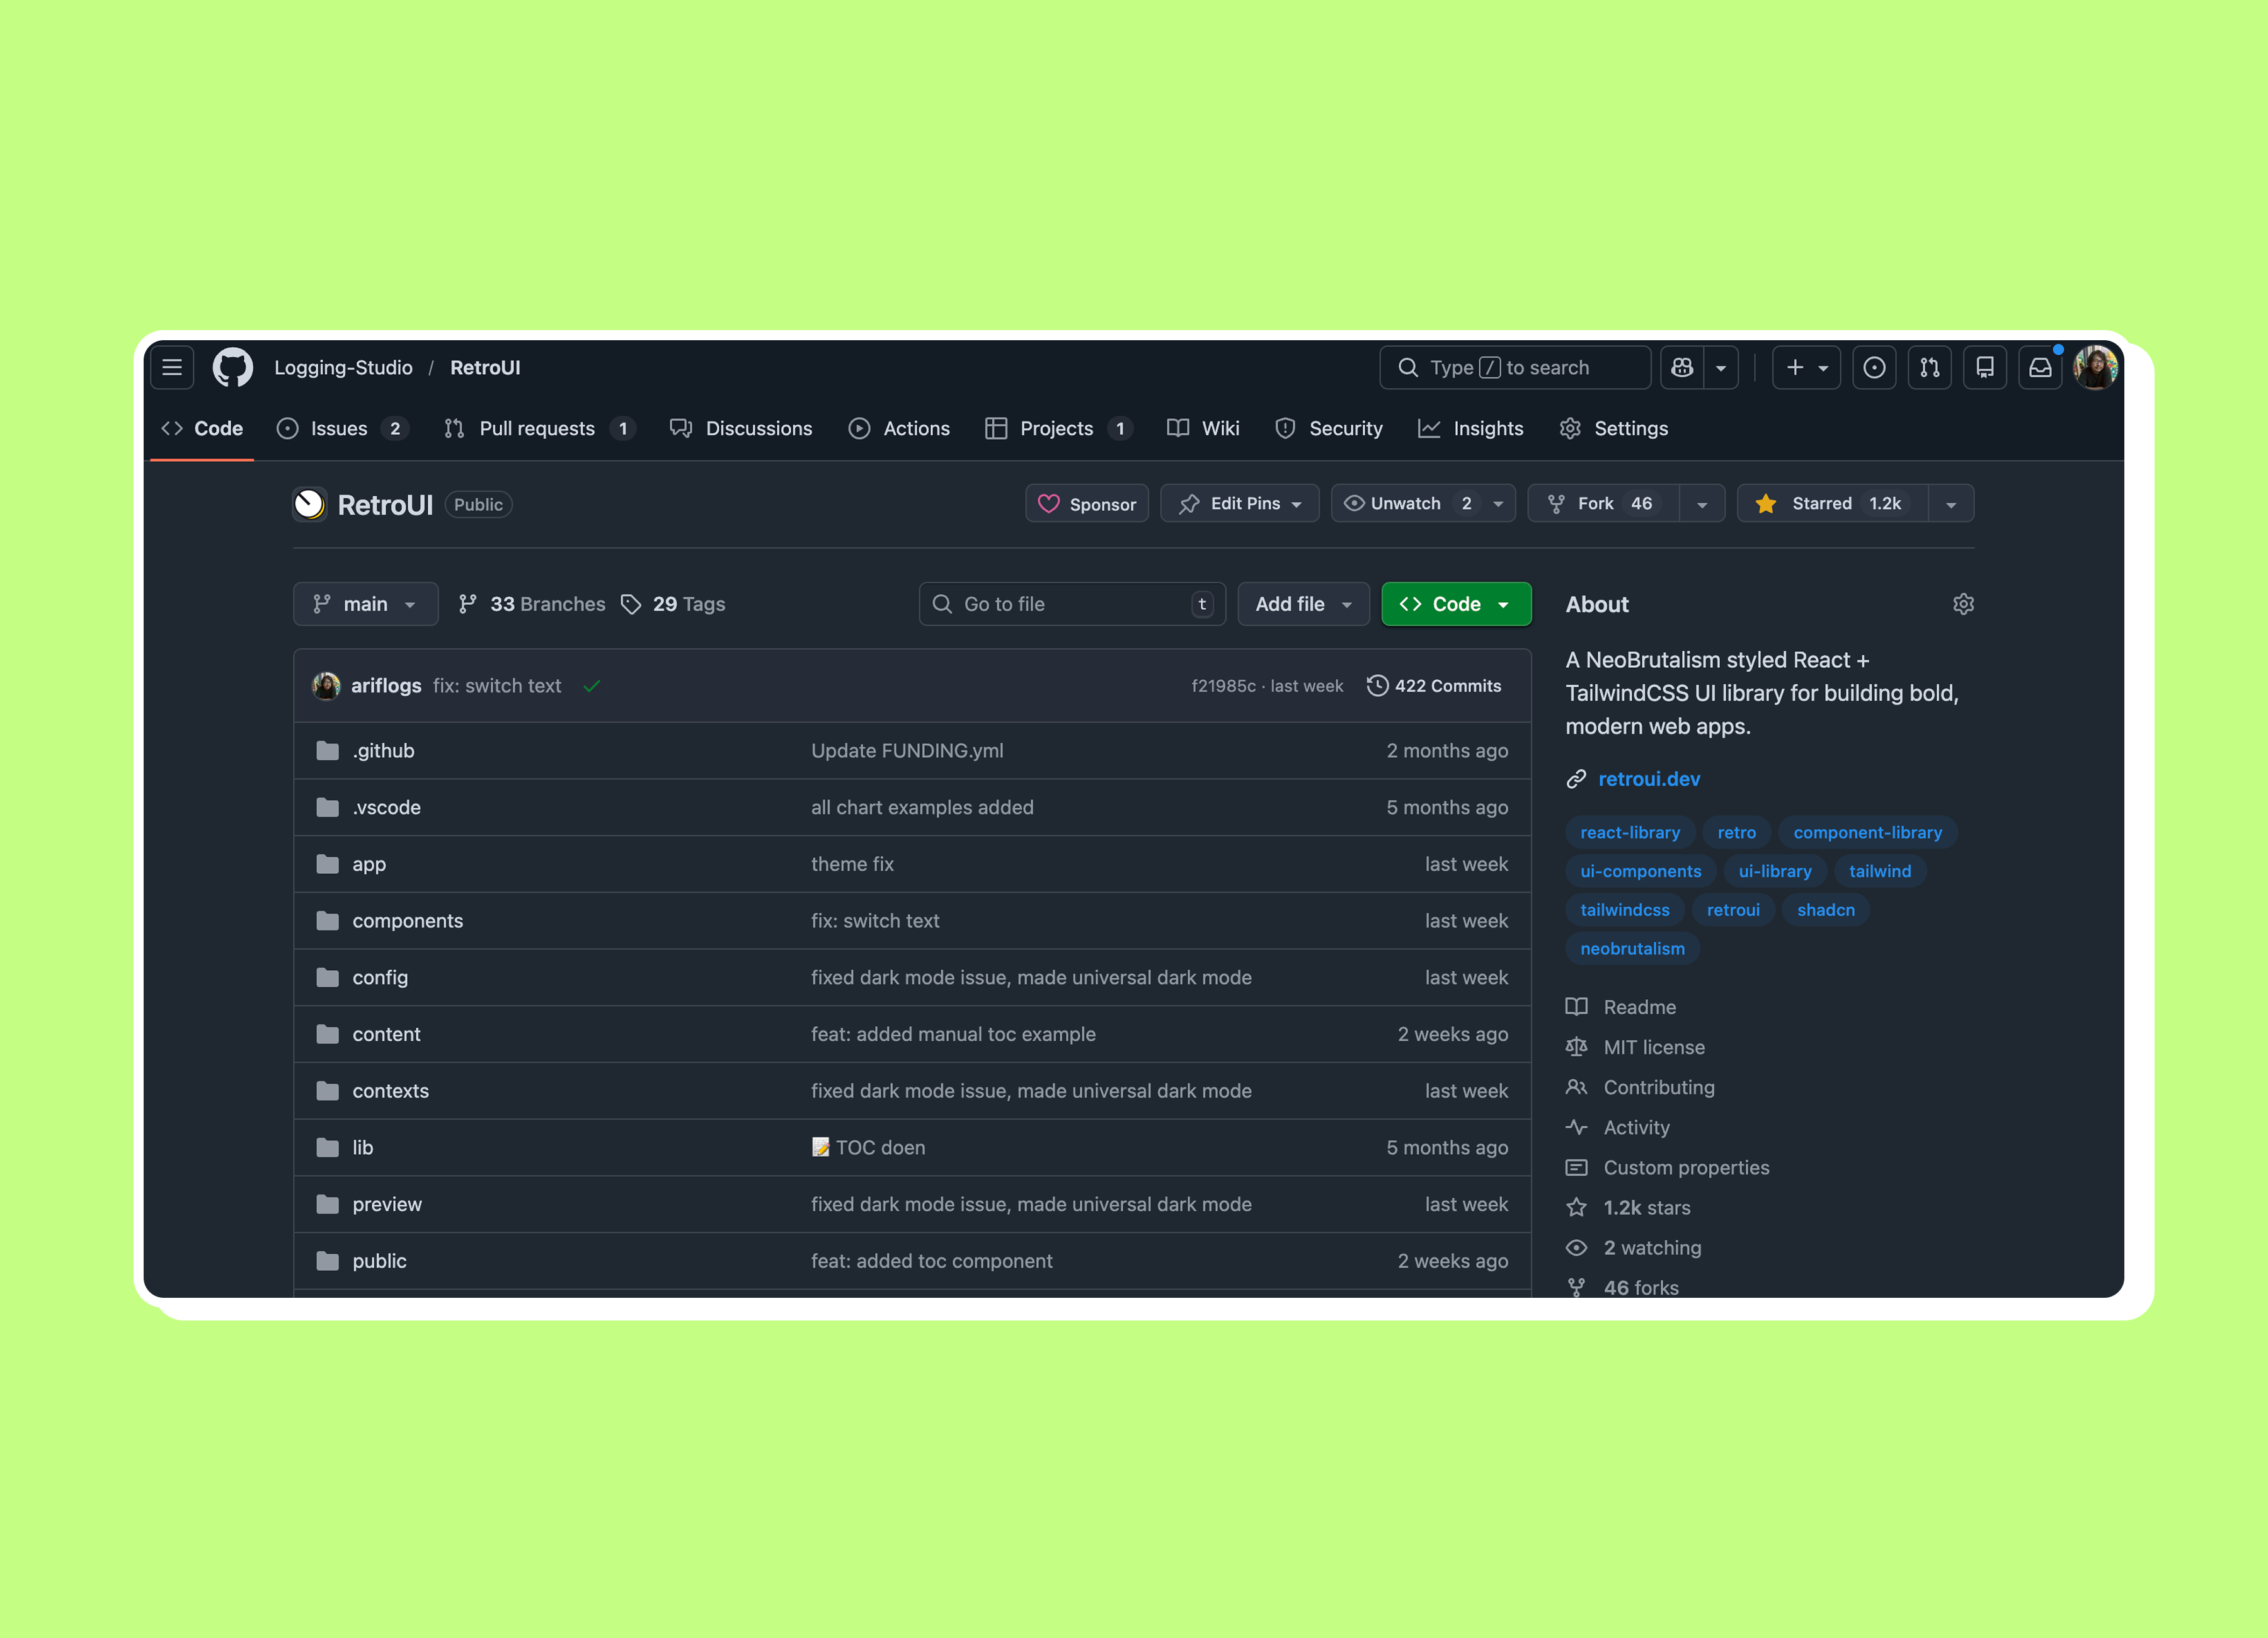Open the app folder

pyautogui.click(x=369, y=864)
